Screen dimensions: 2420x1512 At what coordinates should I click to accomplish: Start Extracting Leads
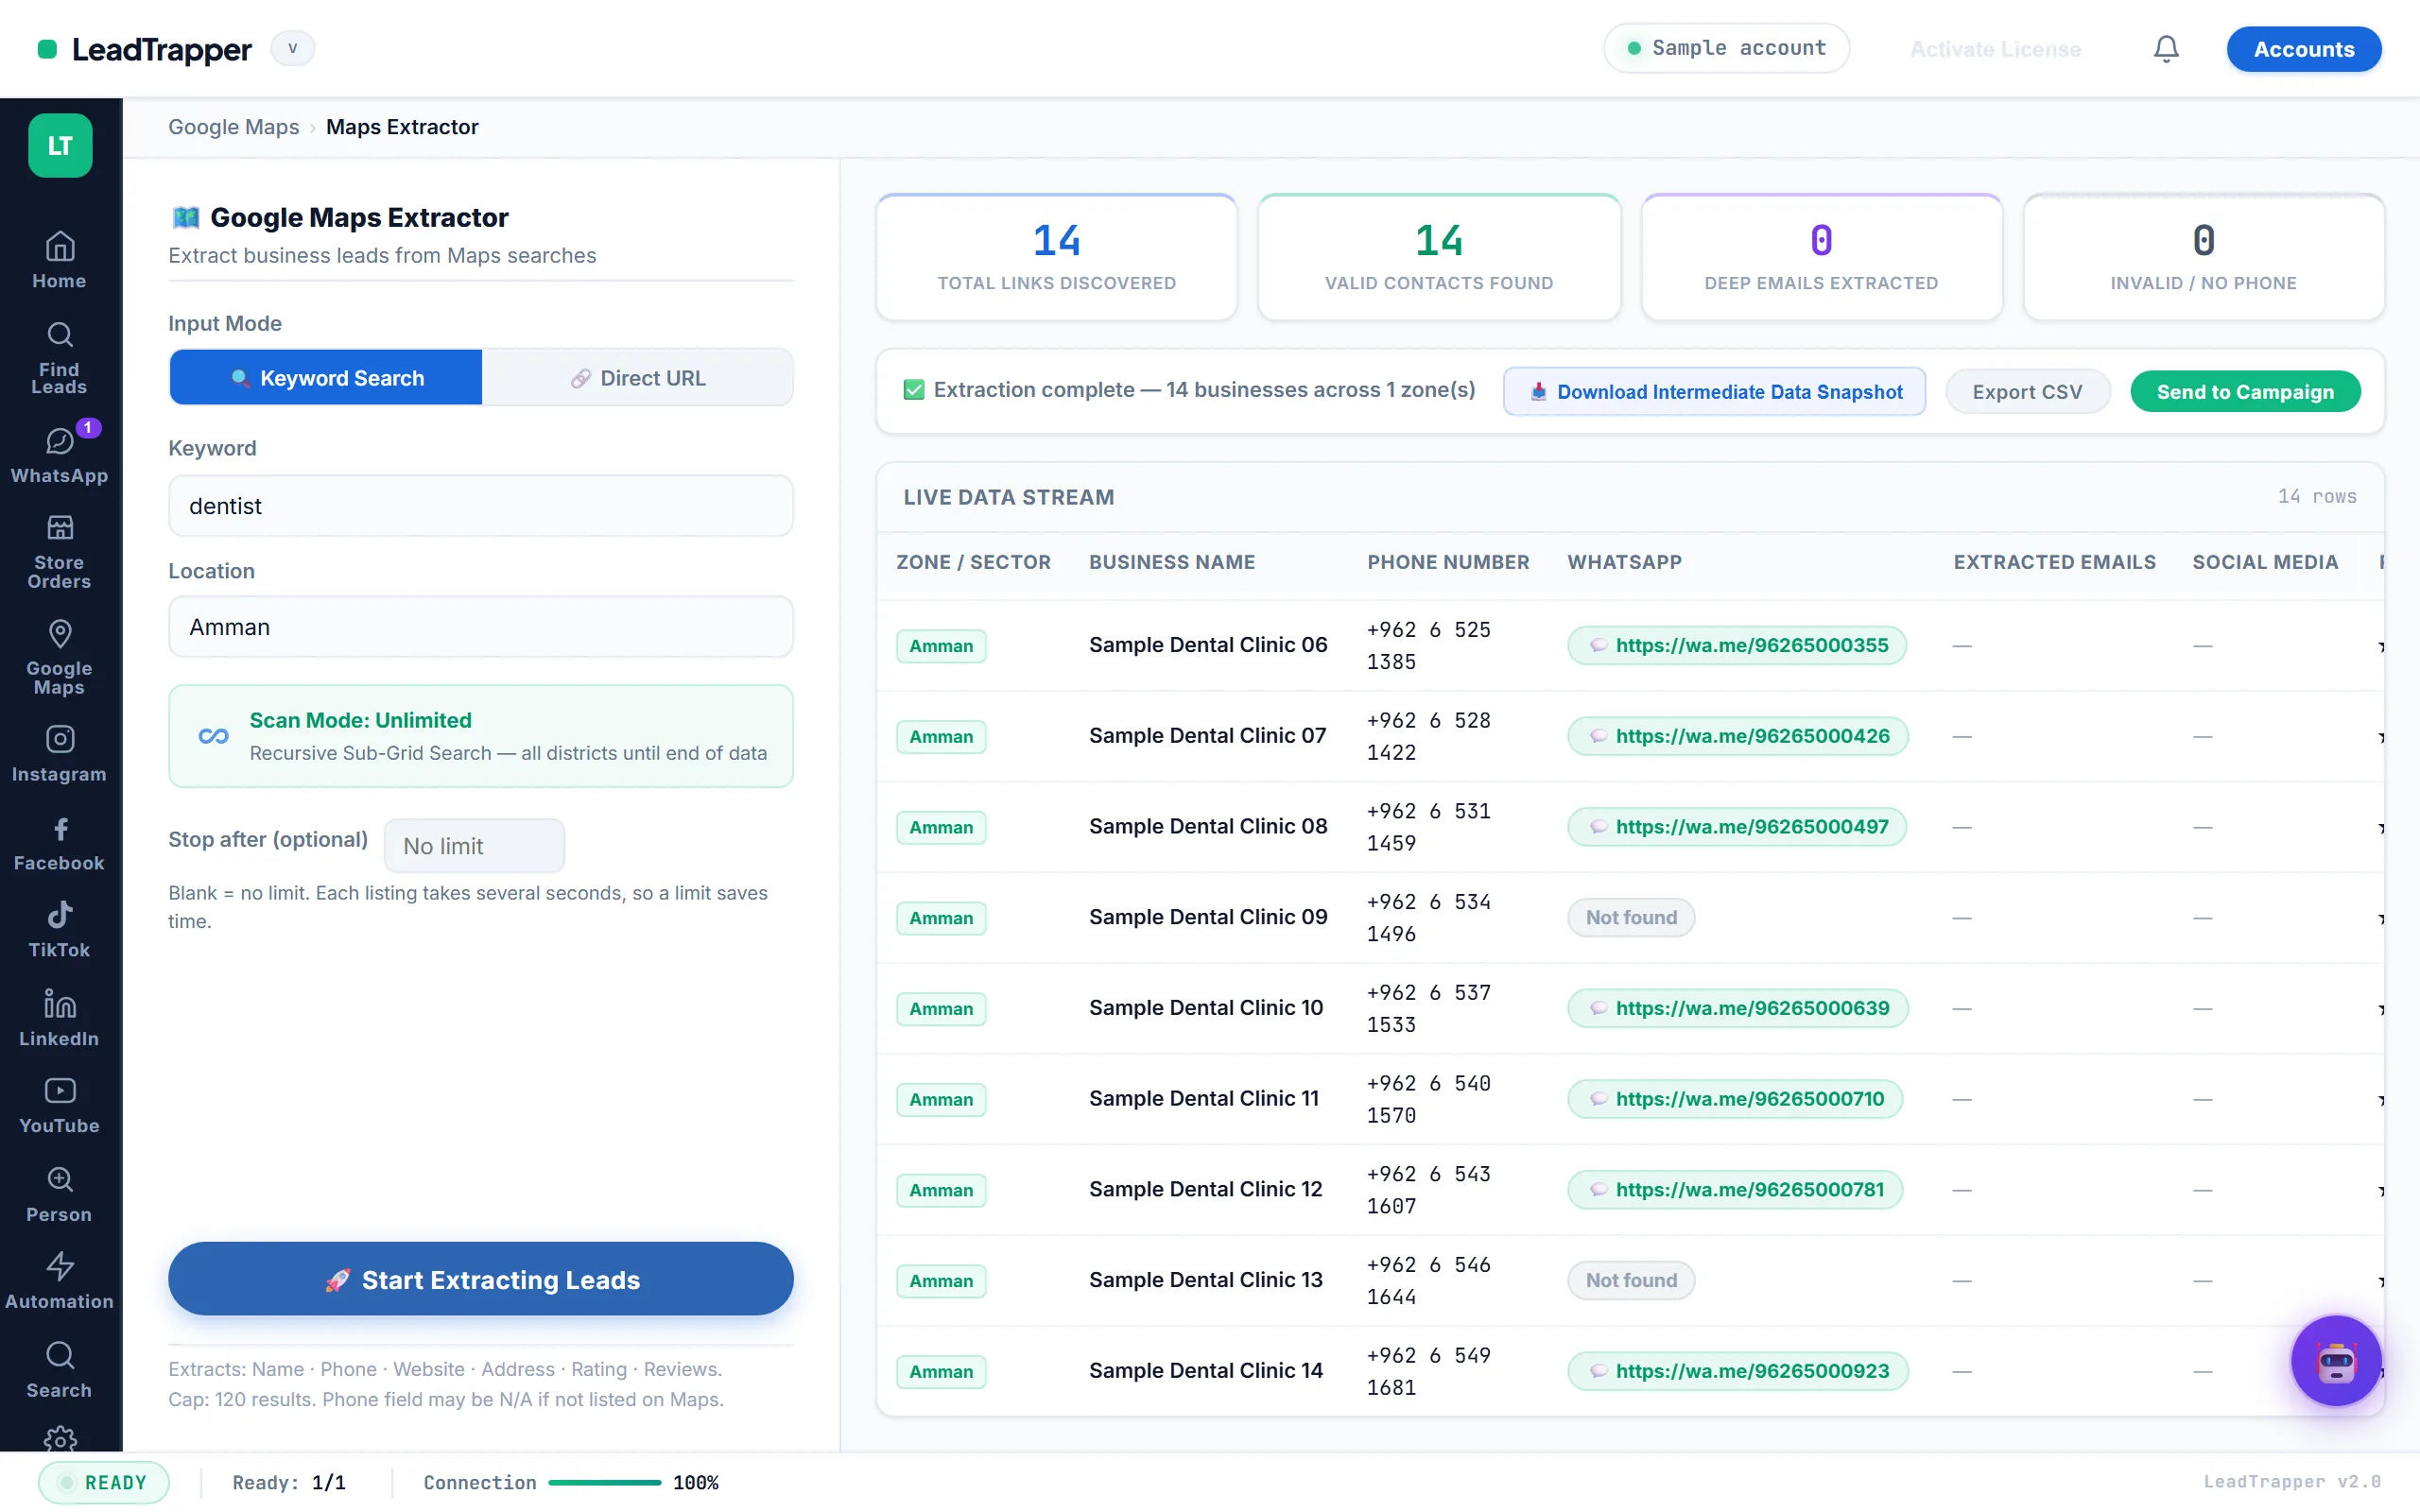[481, 1279]
